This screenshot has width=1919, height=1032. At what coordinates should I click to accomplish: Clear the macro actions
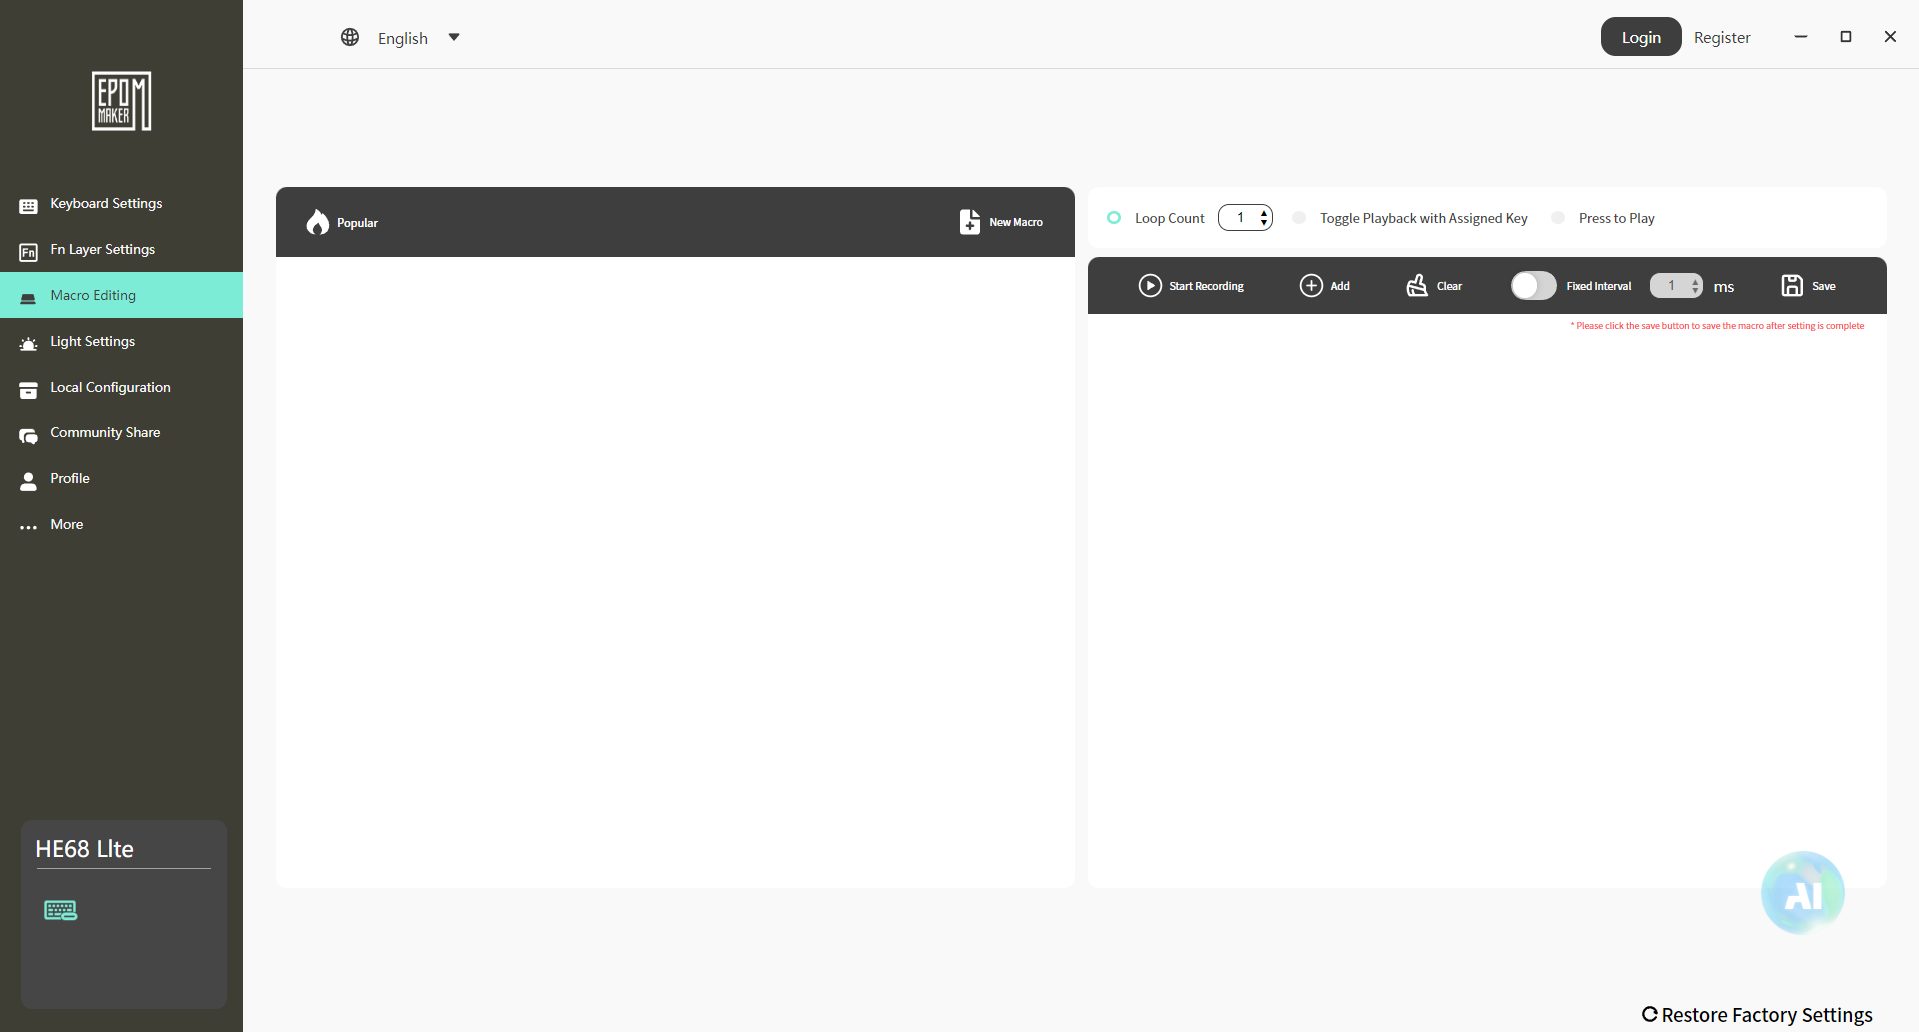pos(1450,286)
